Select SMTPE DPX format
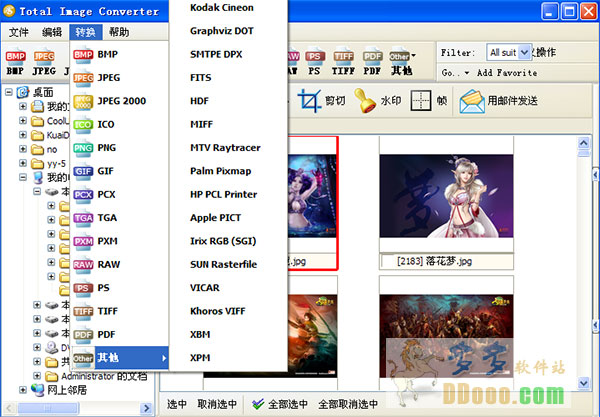 pos(228,54)
